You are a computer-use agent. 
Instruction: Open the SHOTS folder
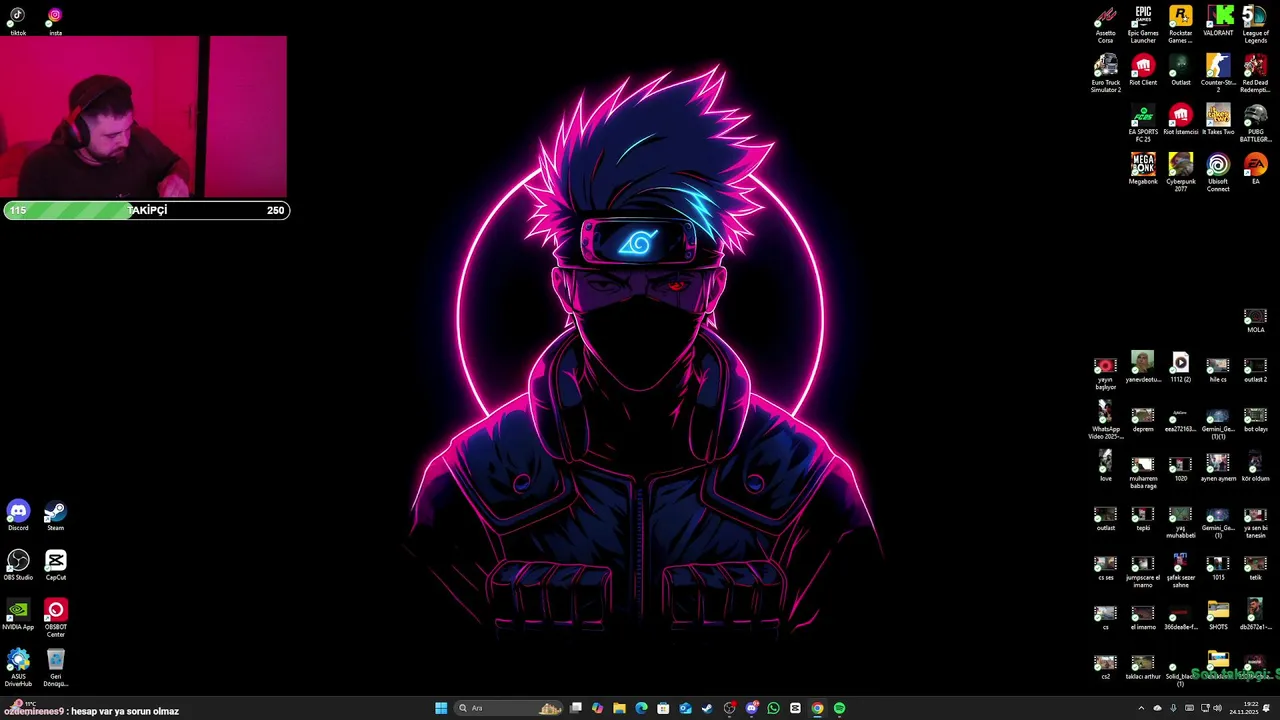coord(1218,616)
